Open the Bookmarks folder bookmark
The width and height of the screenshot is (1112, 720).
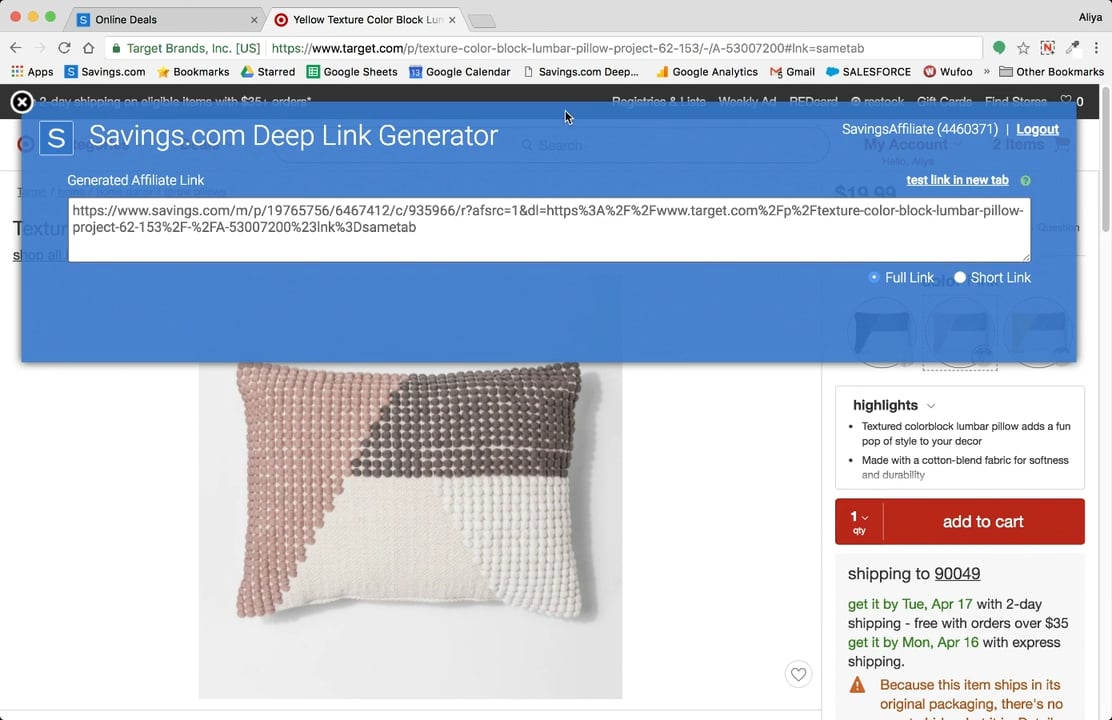pos(193,72)
